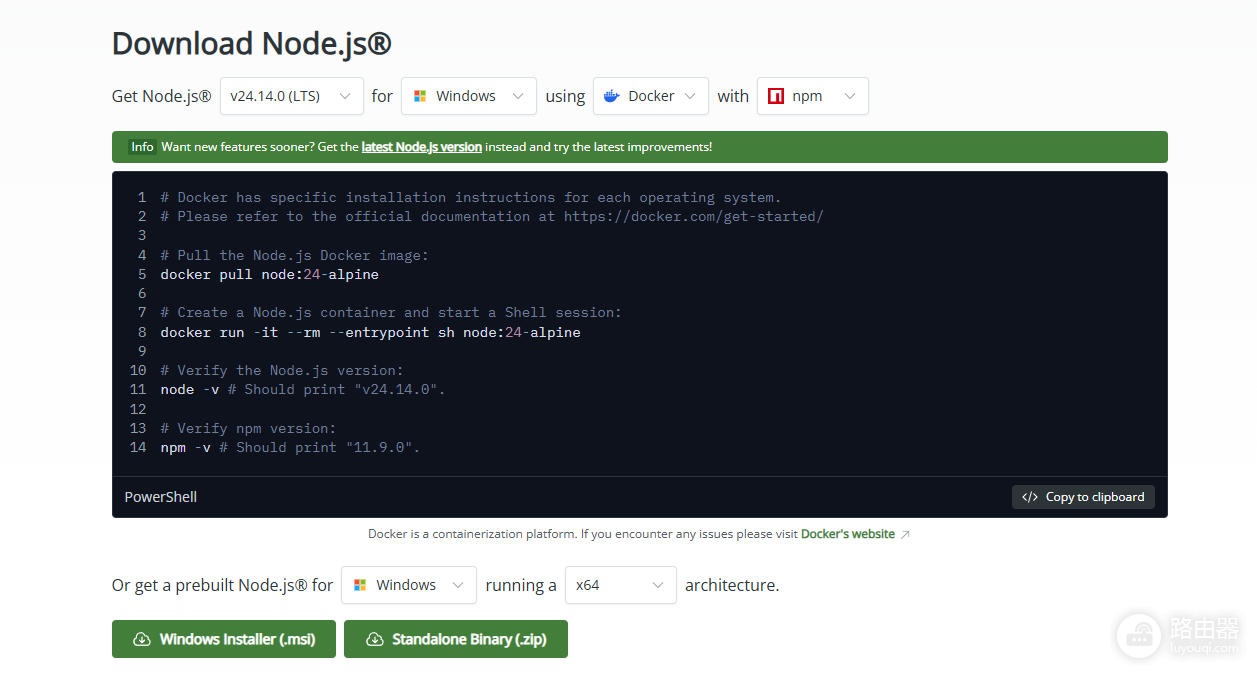This screenshot has width=1257, height=676.
Task: Open Docker's website link
Action: pos(847,534)
